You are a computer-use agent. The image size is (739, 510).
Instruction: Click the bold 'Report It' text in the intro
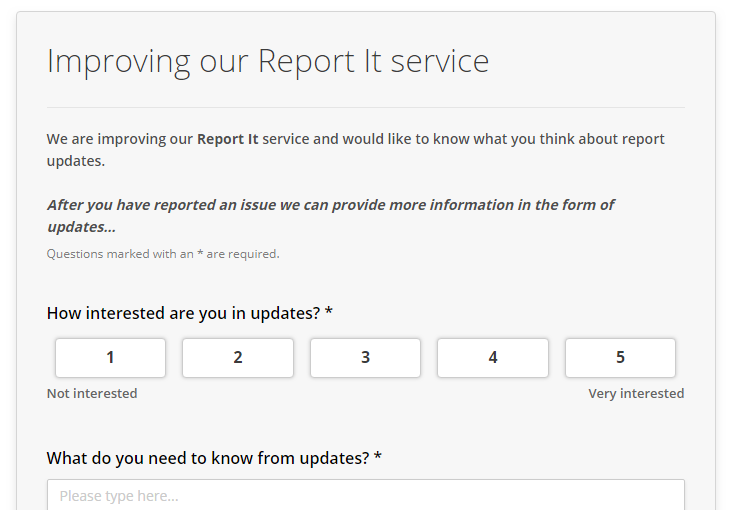228,139
